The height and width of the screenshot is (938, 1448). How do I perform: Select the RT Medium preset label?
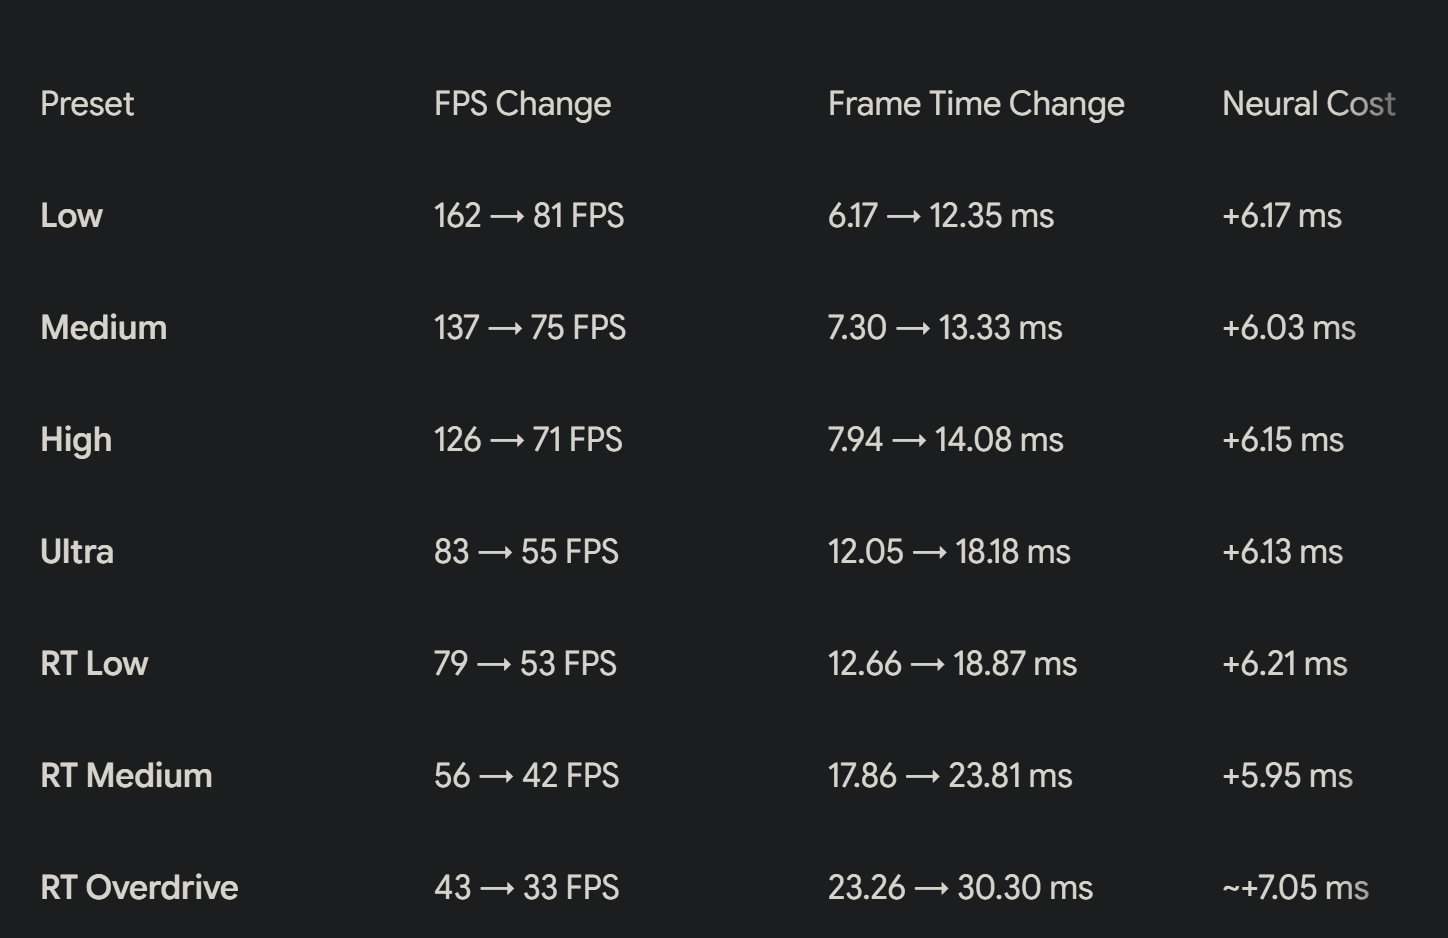[126, 776]
